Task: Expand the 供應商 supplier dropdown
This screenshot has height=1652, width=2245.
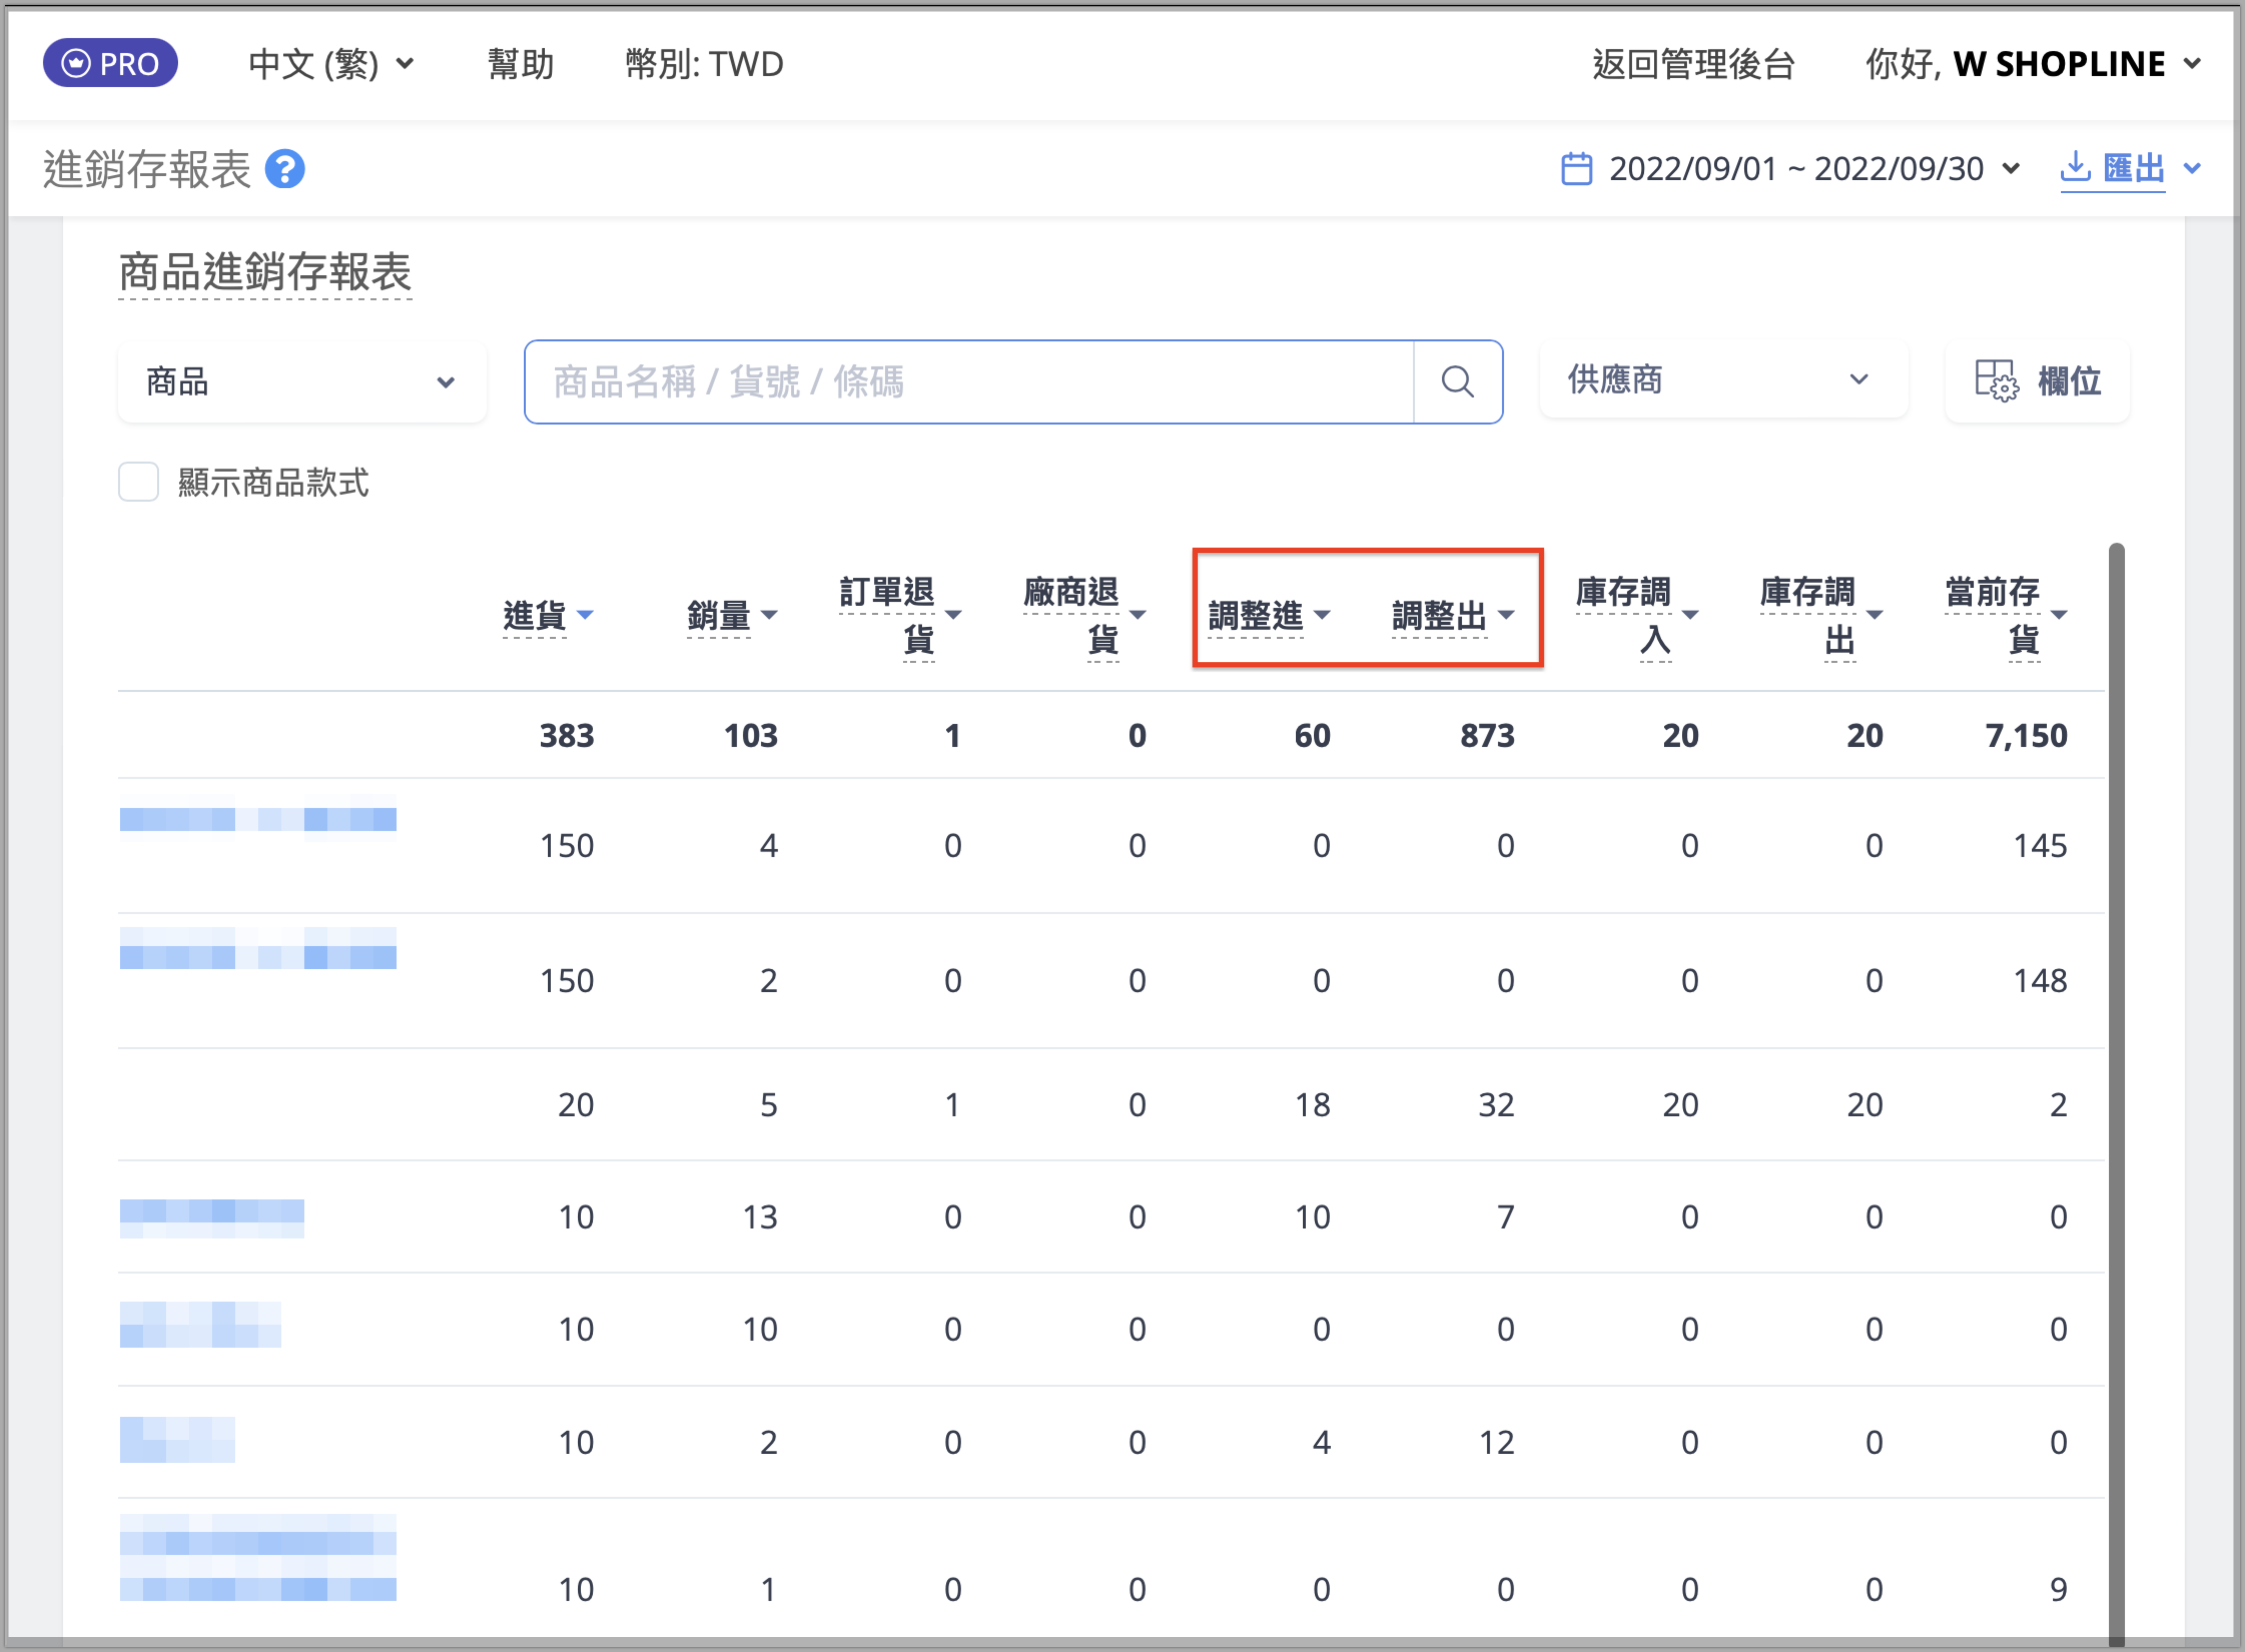Action: click(1722, 380)
